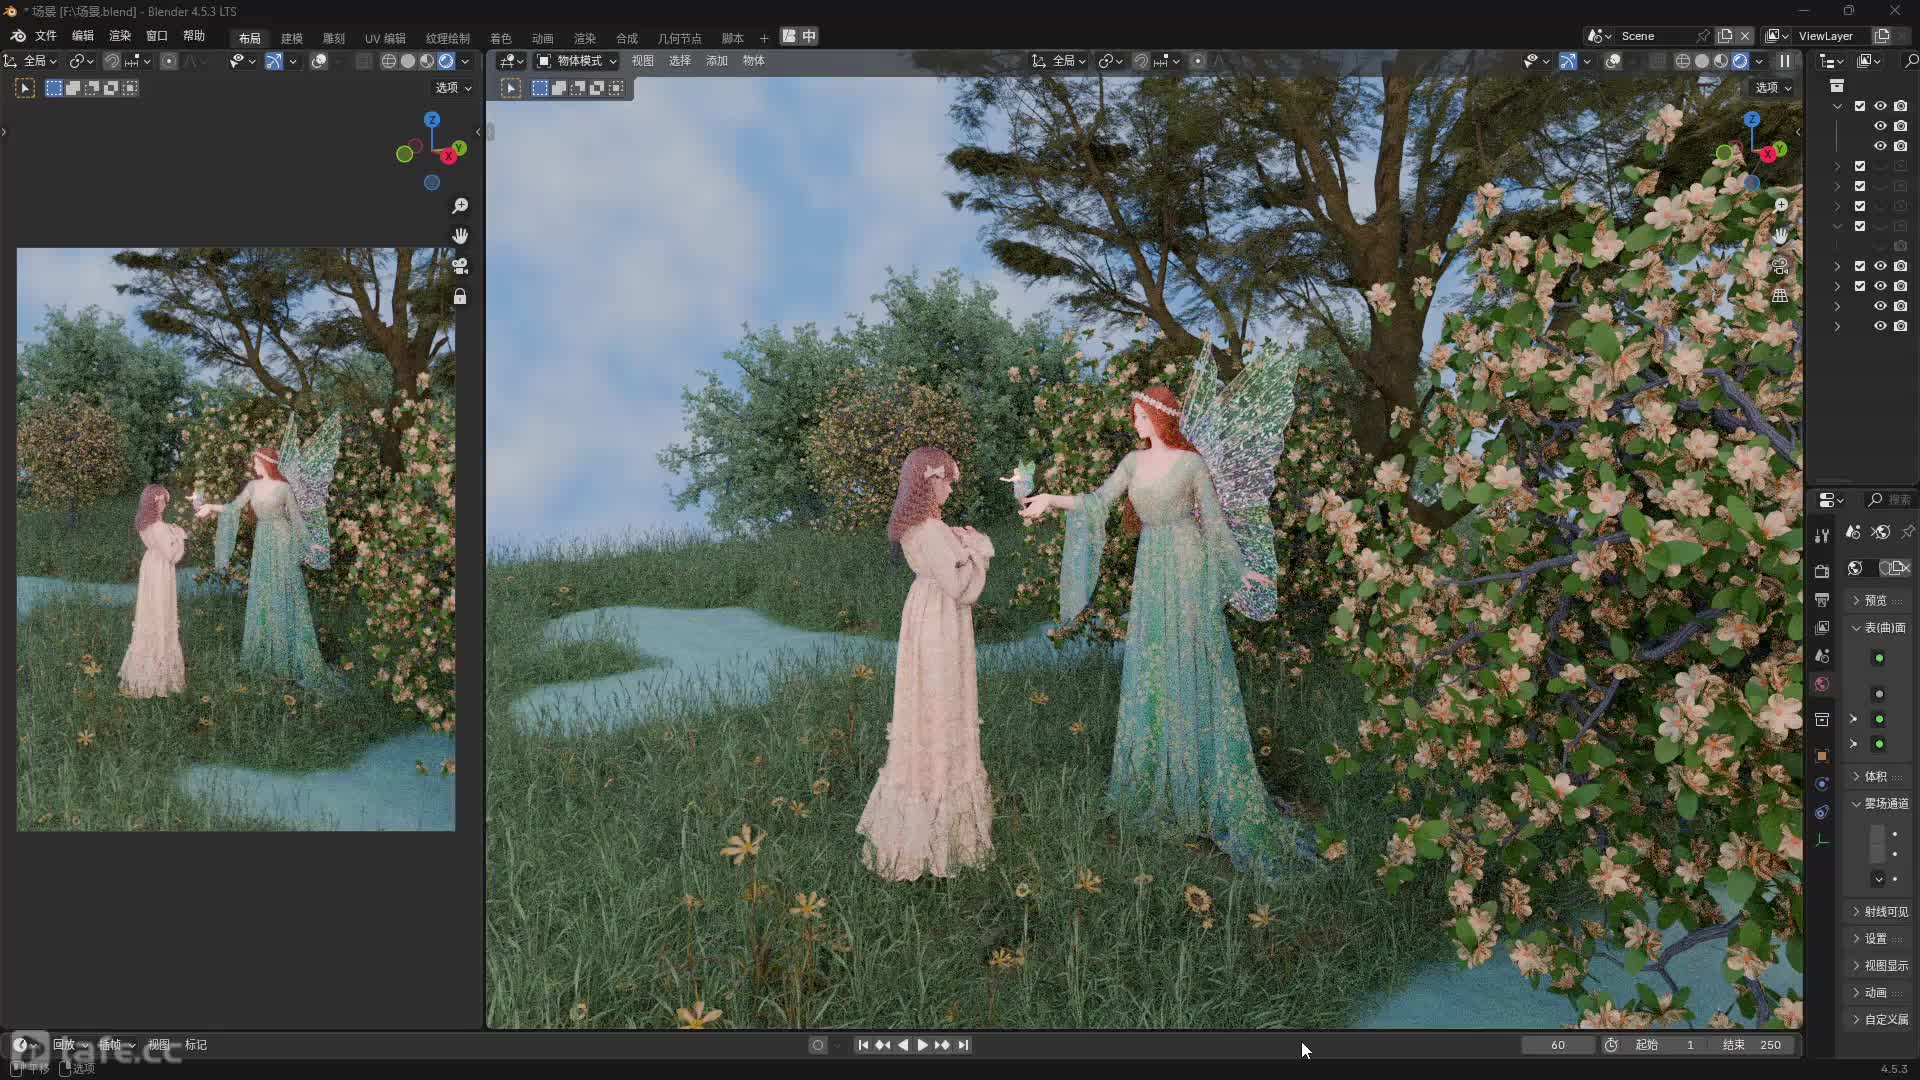Open the Output properties tab icon
The width and height of the screenshot is (1920, 1080).
pyautogui.click(x=1822, y=600)
